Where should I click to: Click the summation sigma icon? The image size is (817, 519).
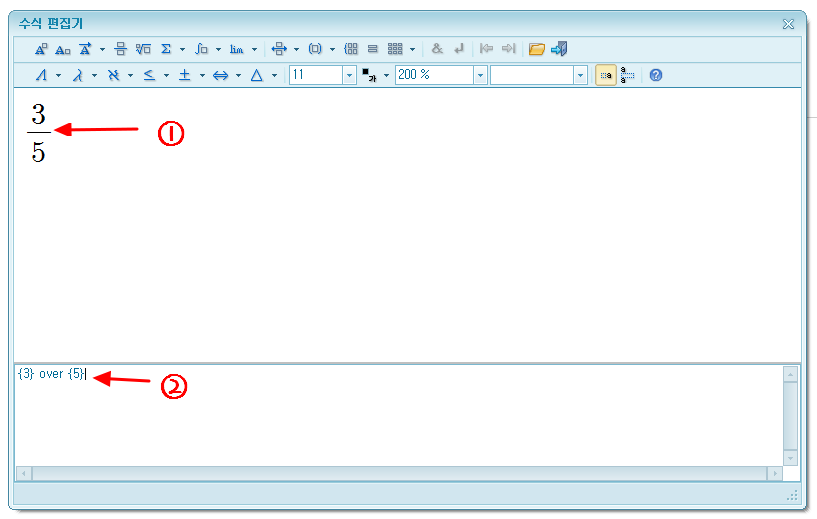click(166, 50)
